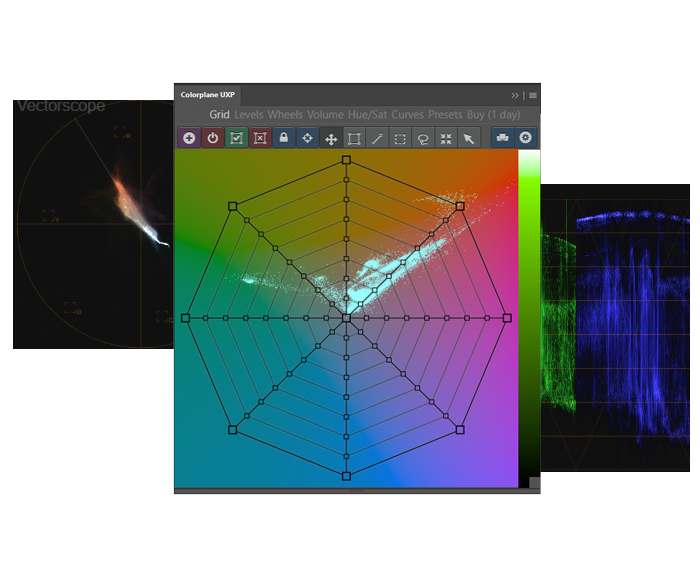Toggle the red power button
This screenshot has height=580, width=700.
212,138
